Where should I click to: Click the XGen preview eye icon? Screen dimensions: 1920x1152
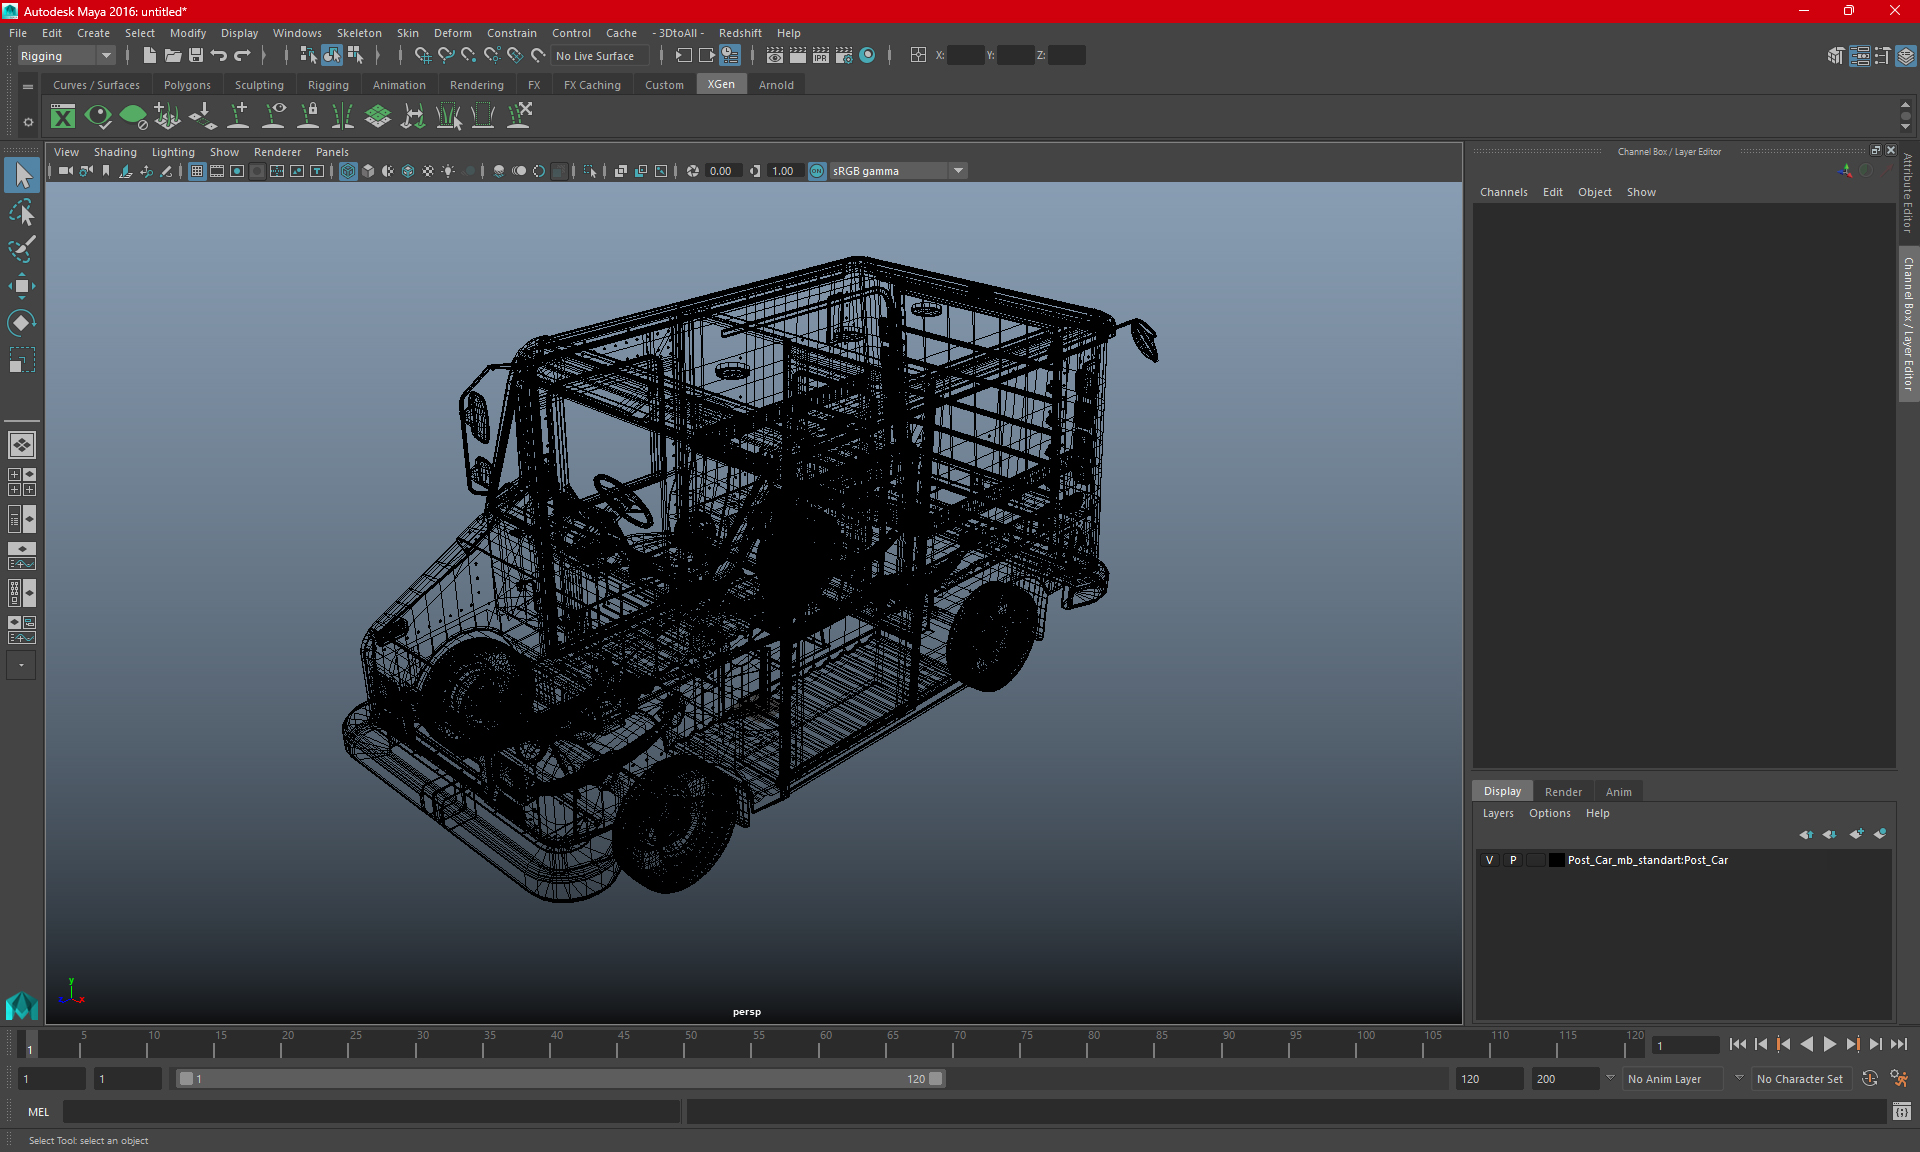[98, 117]
